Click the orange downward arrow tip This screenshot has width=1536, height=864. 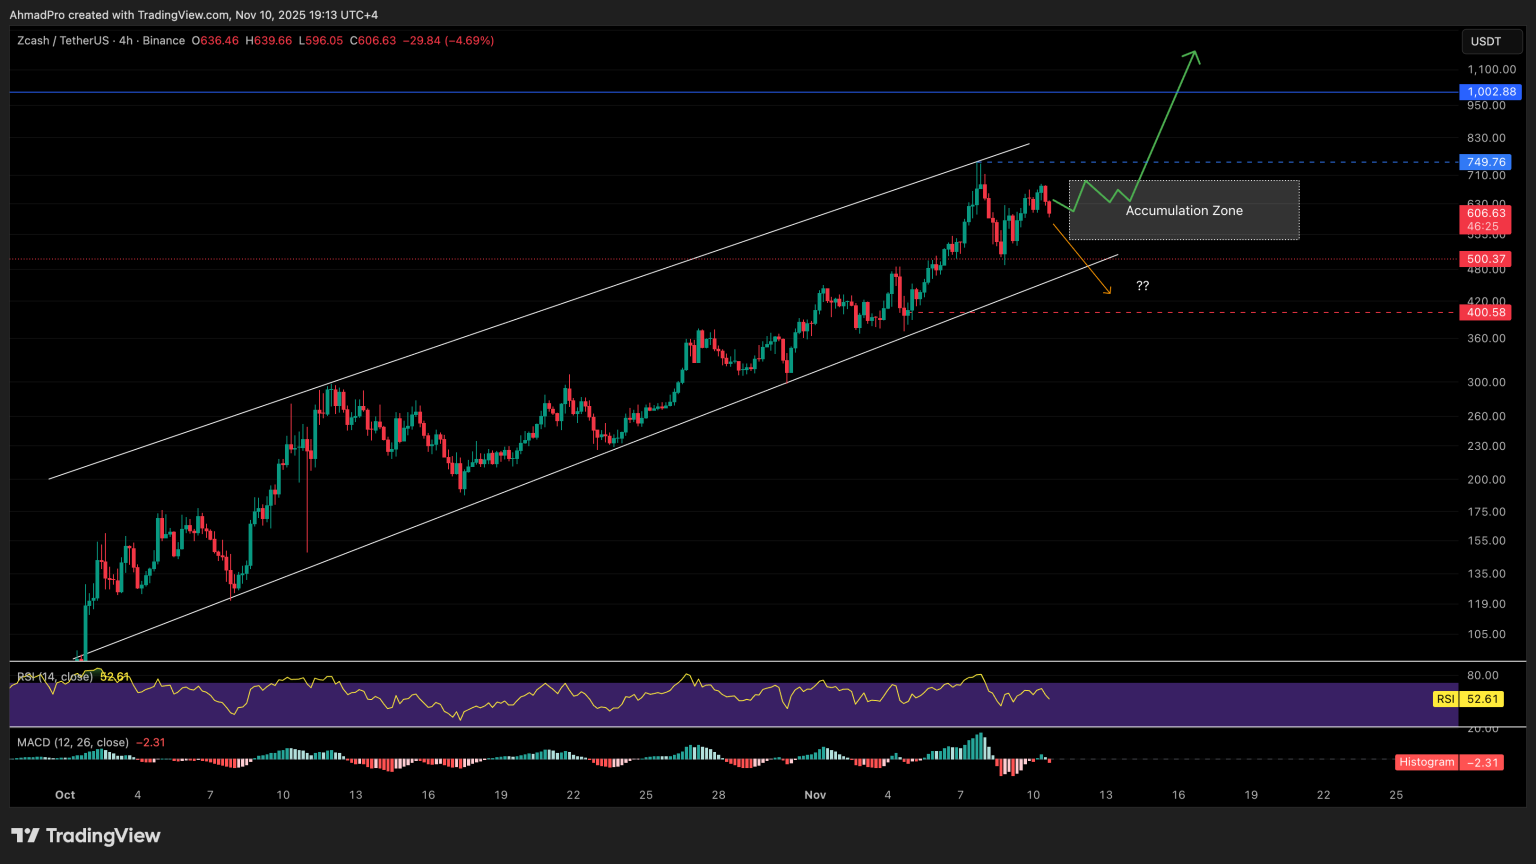pyautogui.click(x=1108, y=291)
